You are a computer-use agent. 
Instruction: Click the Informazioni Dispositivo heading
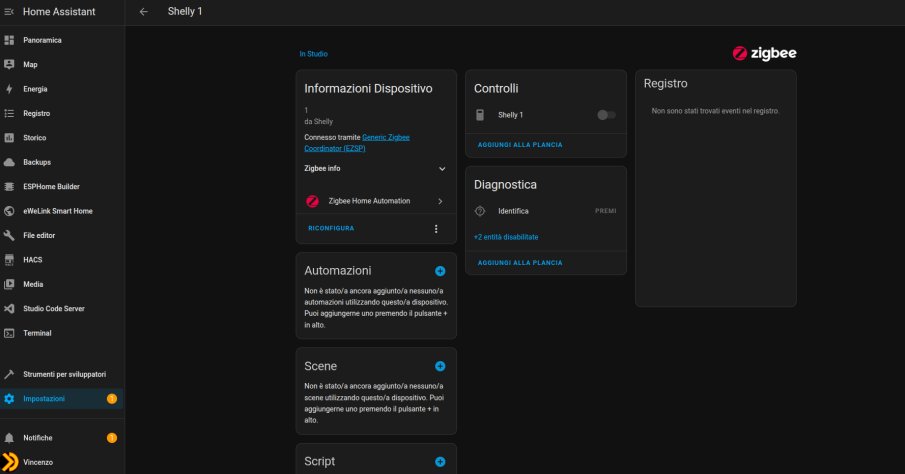click(368, 88)
